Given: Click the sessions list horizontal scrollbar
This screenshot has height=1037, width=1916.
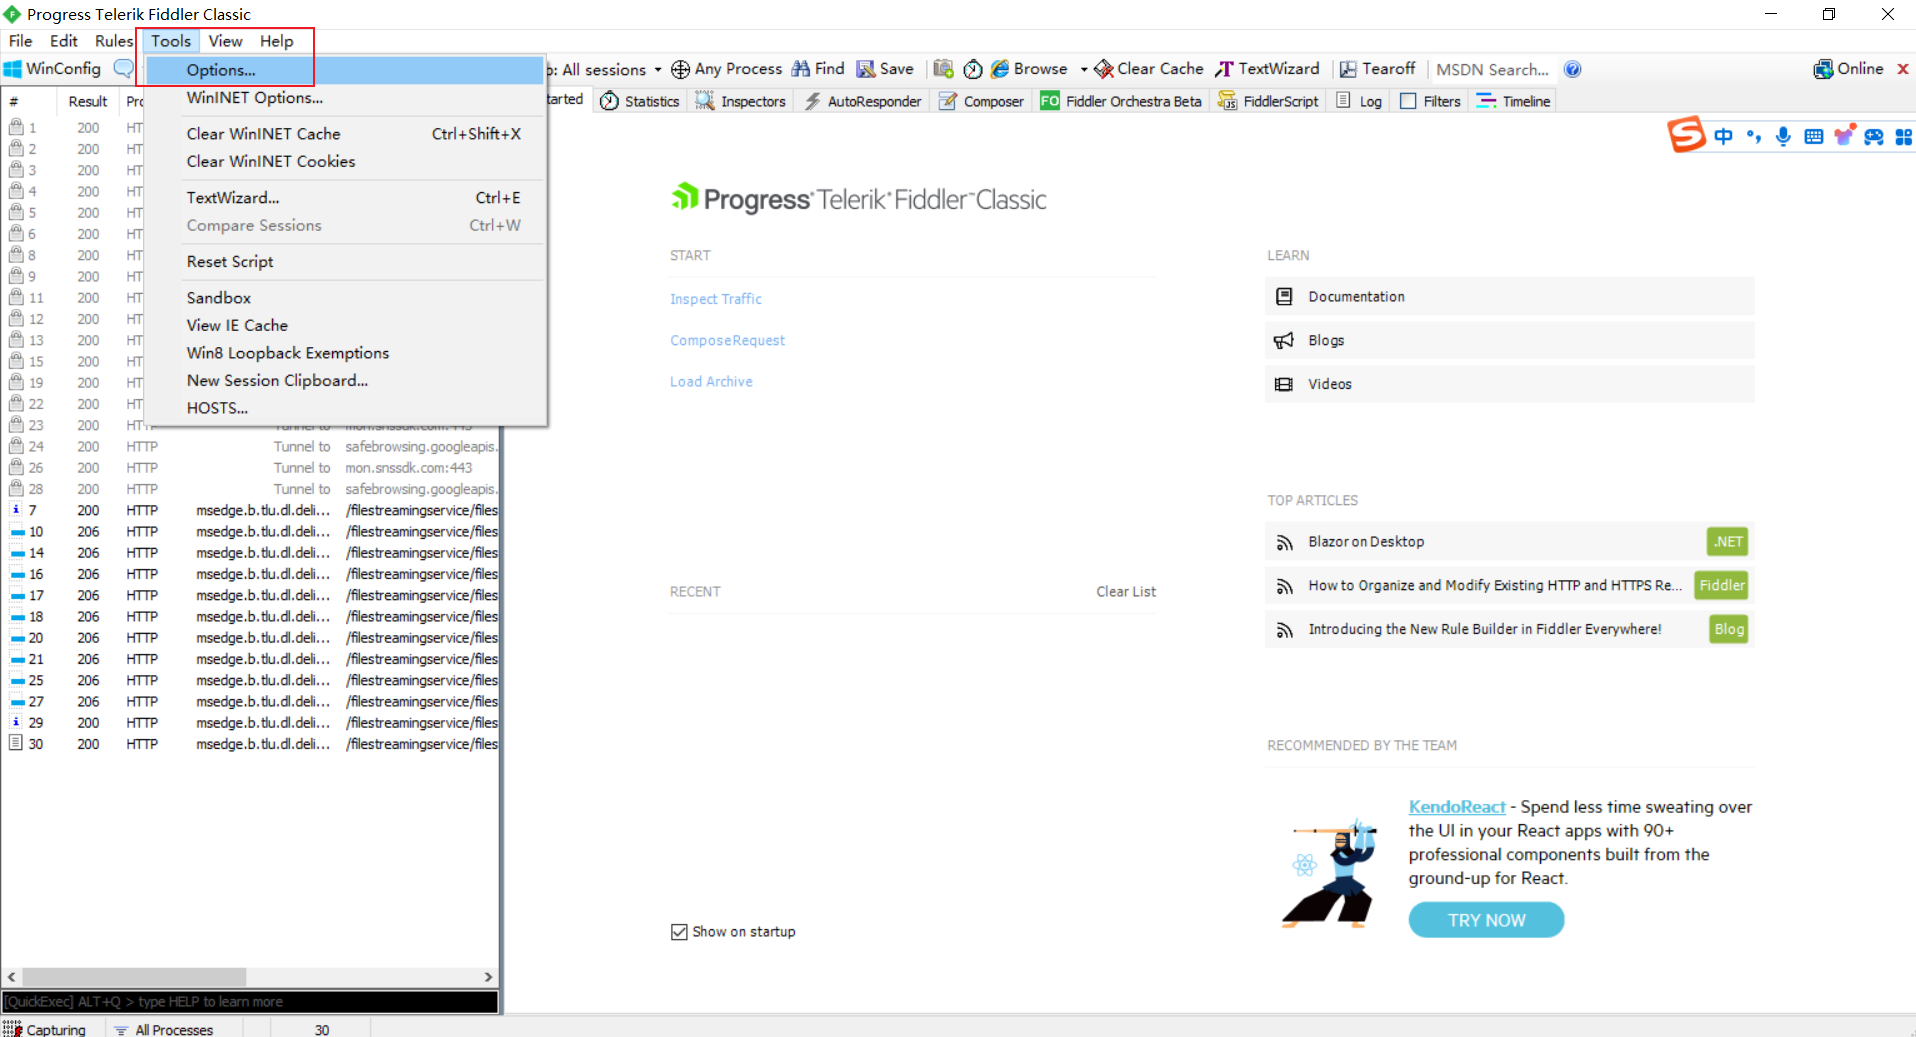Looking at the screenshot, I should [x=134, y=976].
